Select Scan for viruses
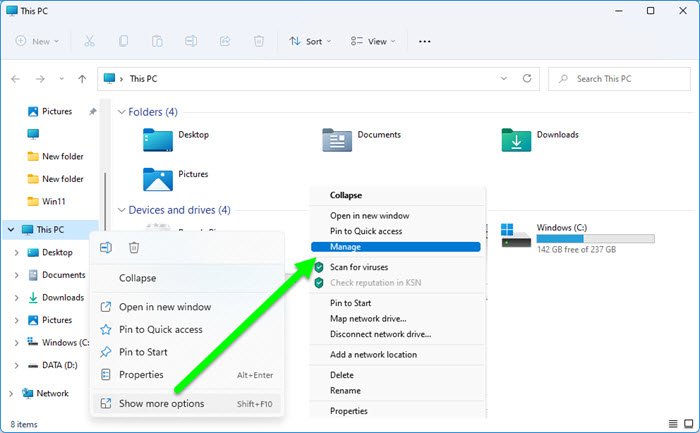This screenshot has height=433, width=700. tap(359, 267)
